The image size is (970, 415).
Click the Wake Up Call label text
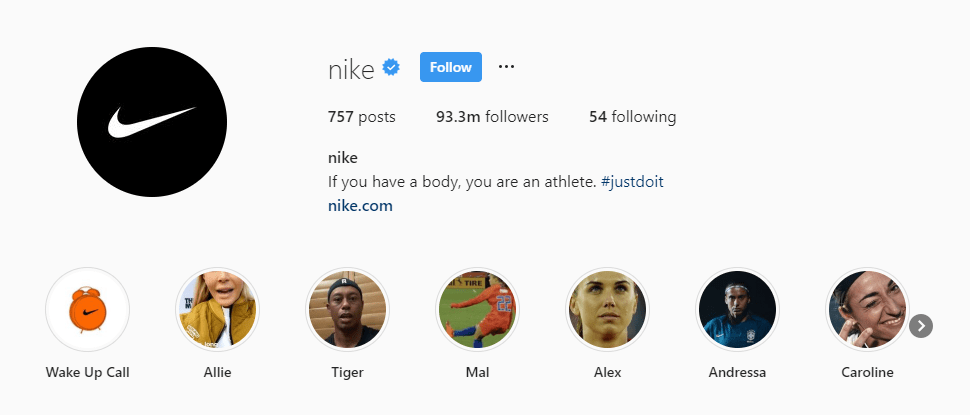87,373
